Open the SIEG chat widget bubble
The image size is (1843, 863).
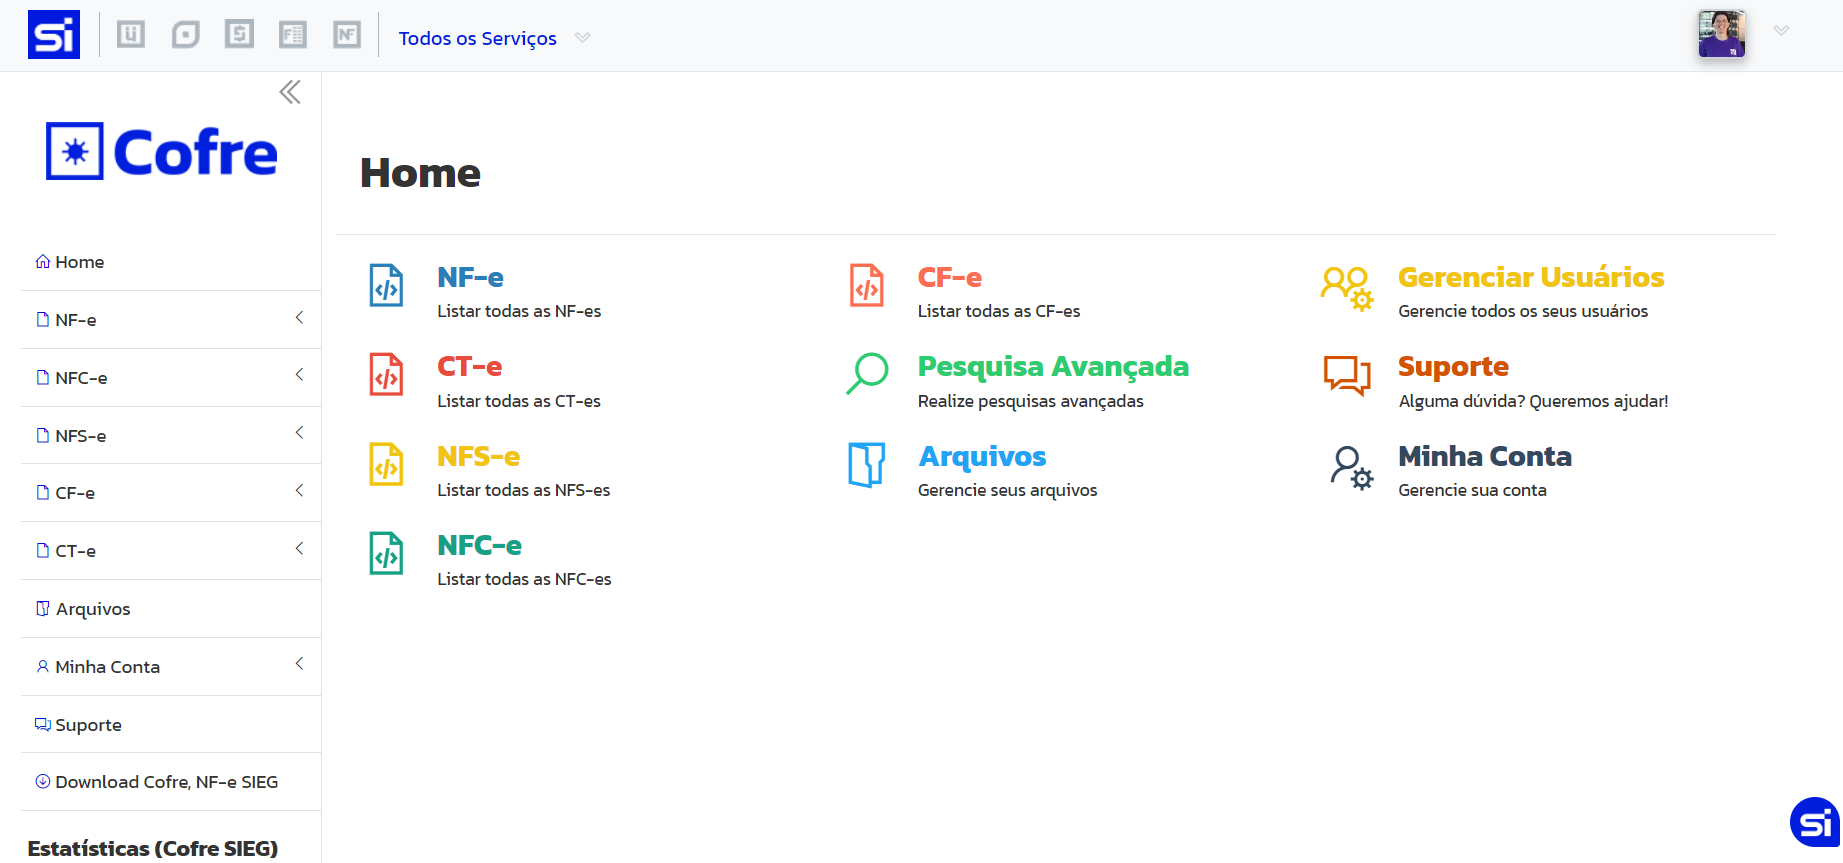click(x=1814, y=822)
